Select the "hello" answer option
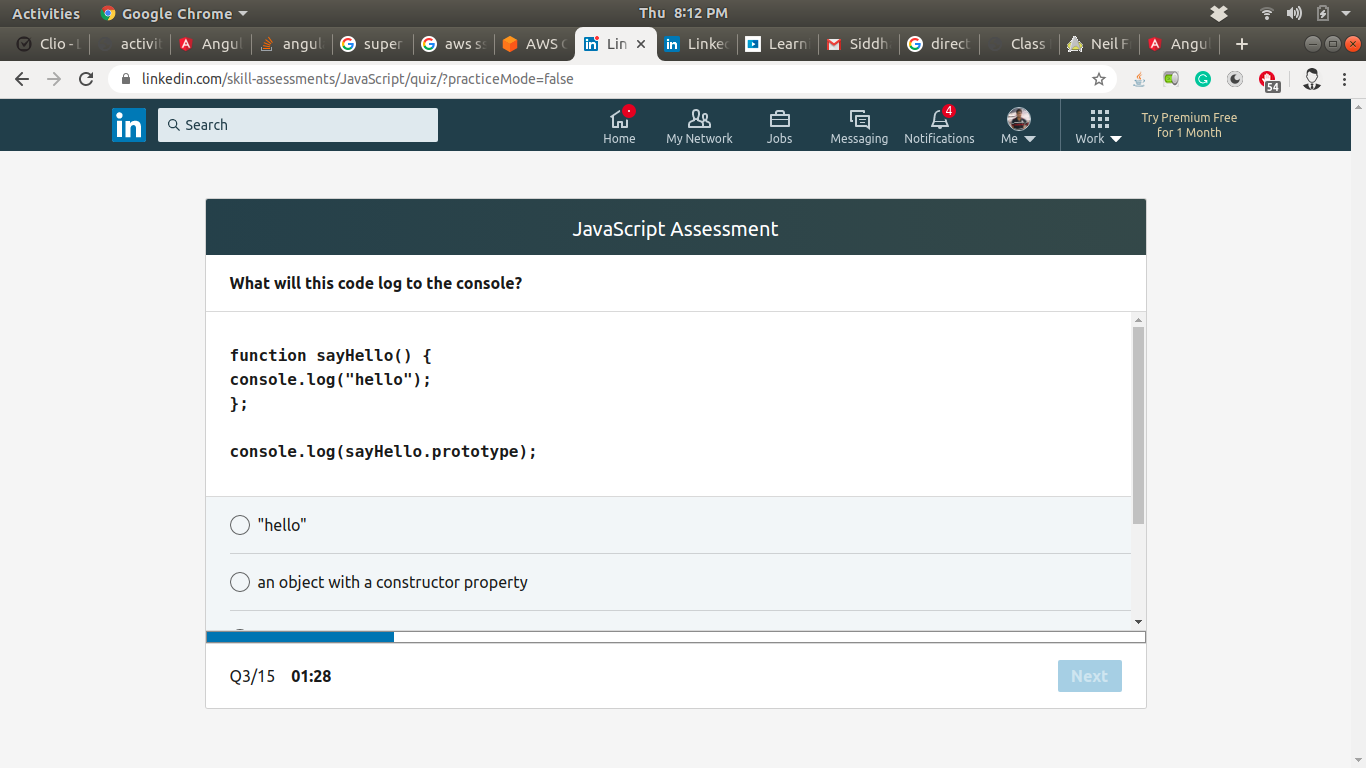Viewport: 1366px width, 768px height. click(x=240, y=525)
